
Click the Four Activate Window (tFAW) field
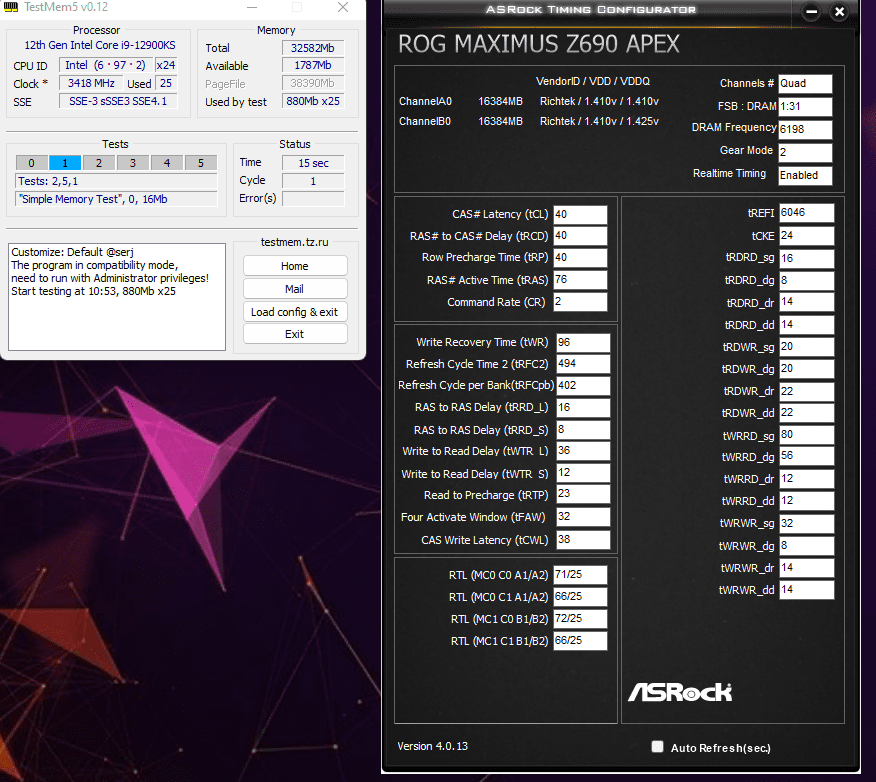[583, 517]
